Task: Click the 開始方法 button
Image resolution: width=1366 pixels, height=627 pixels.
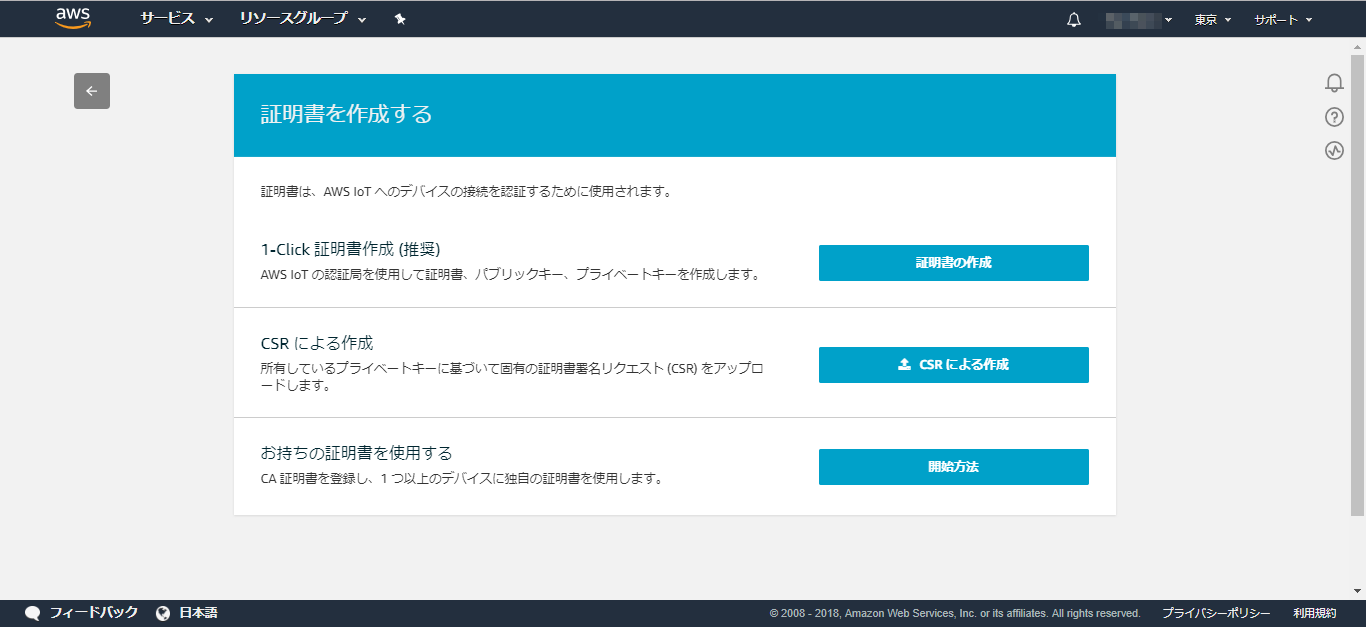Action: coord(954,467)
